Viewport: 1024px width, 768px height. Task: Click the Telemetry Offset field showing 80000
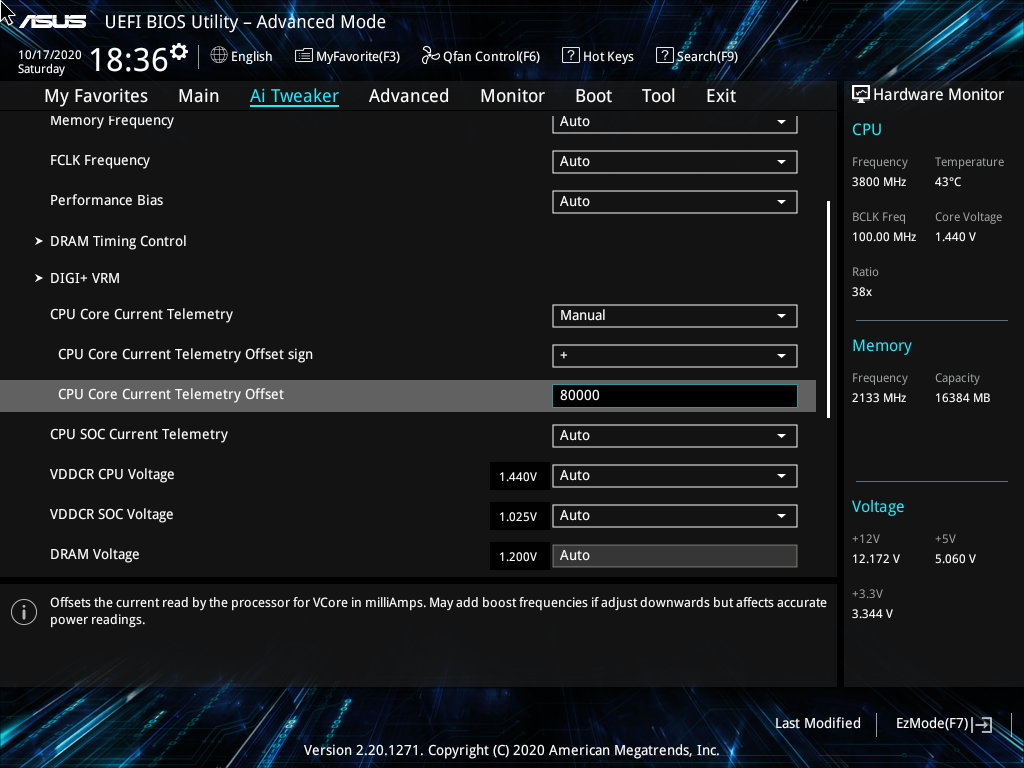675,396
